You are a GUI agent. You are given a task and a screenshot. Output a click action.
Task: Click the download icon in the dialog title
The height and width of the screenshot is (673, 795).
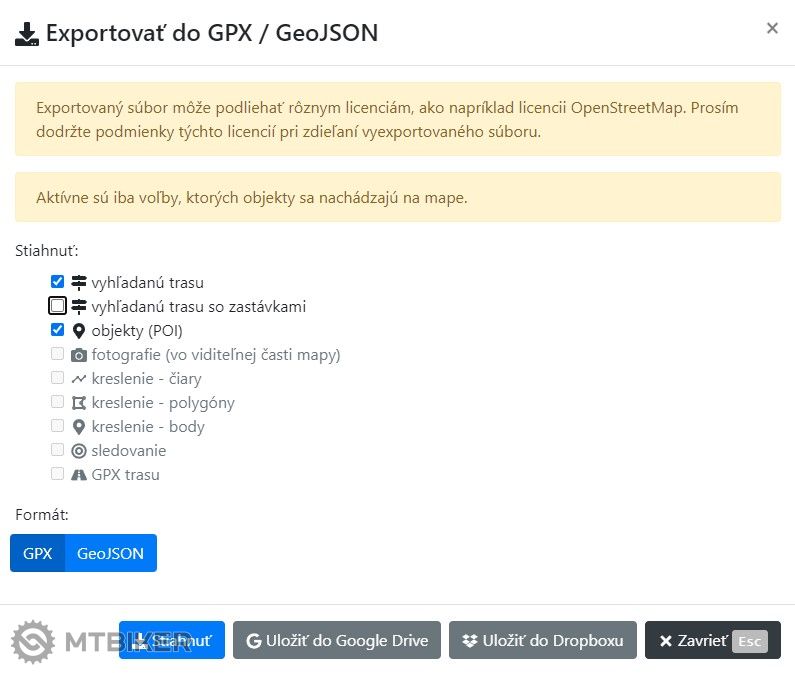pos(27,34)
